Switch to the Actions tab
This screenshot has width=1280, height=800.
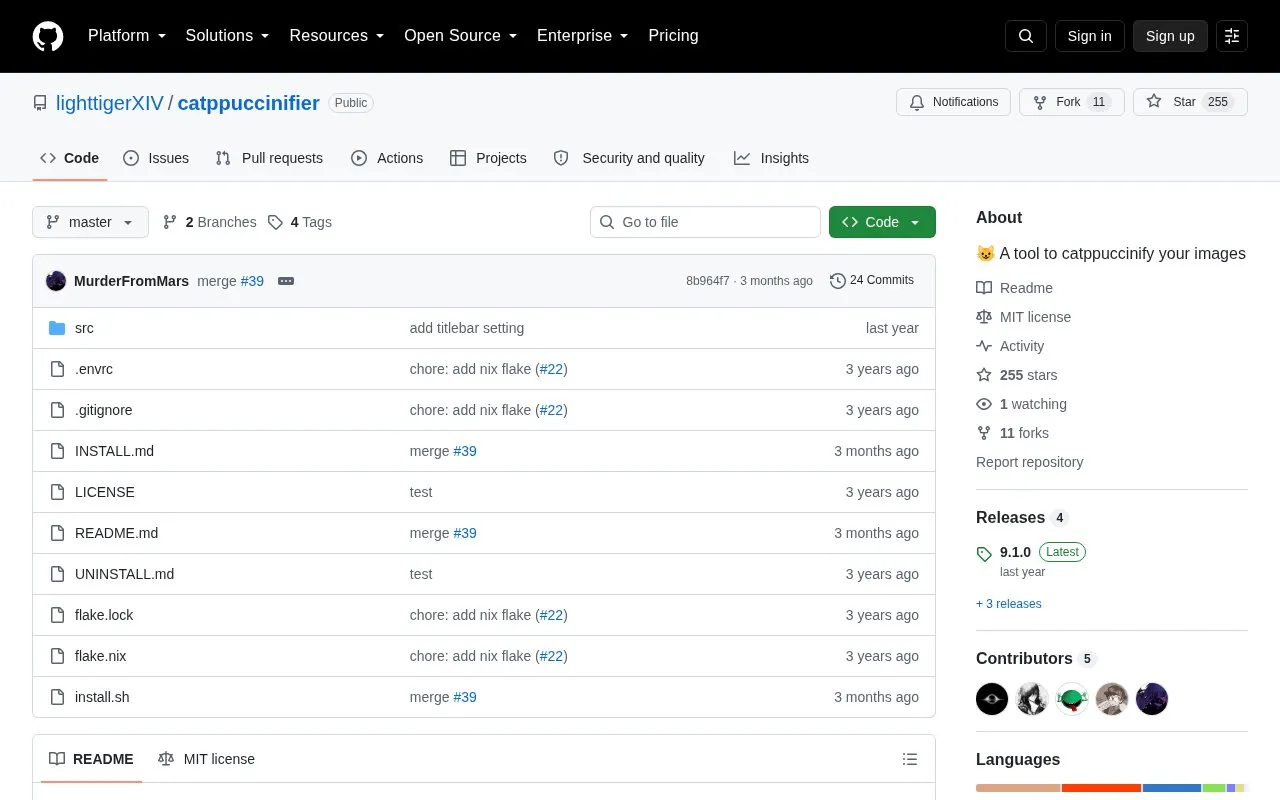tap(387, 158)
